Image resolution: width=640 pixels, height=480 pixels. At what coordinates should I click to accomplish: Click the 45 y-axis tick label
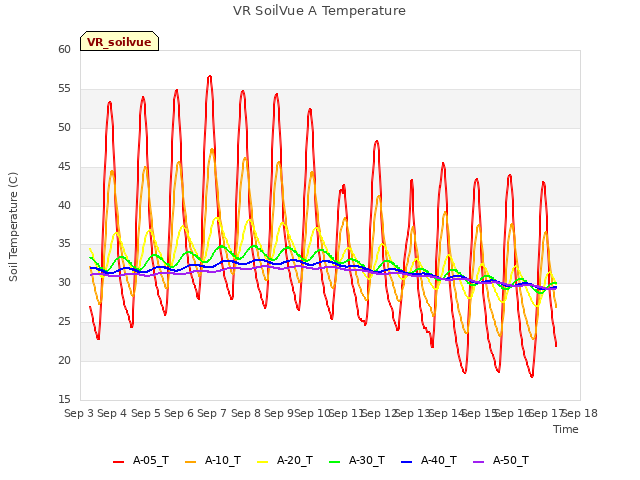64,167
